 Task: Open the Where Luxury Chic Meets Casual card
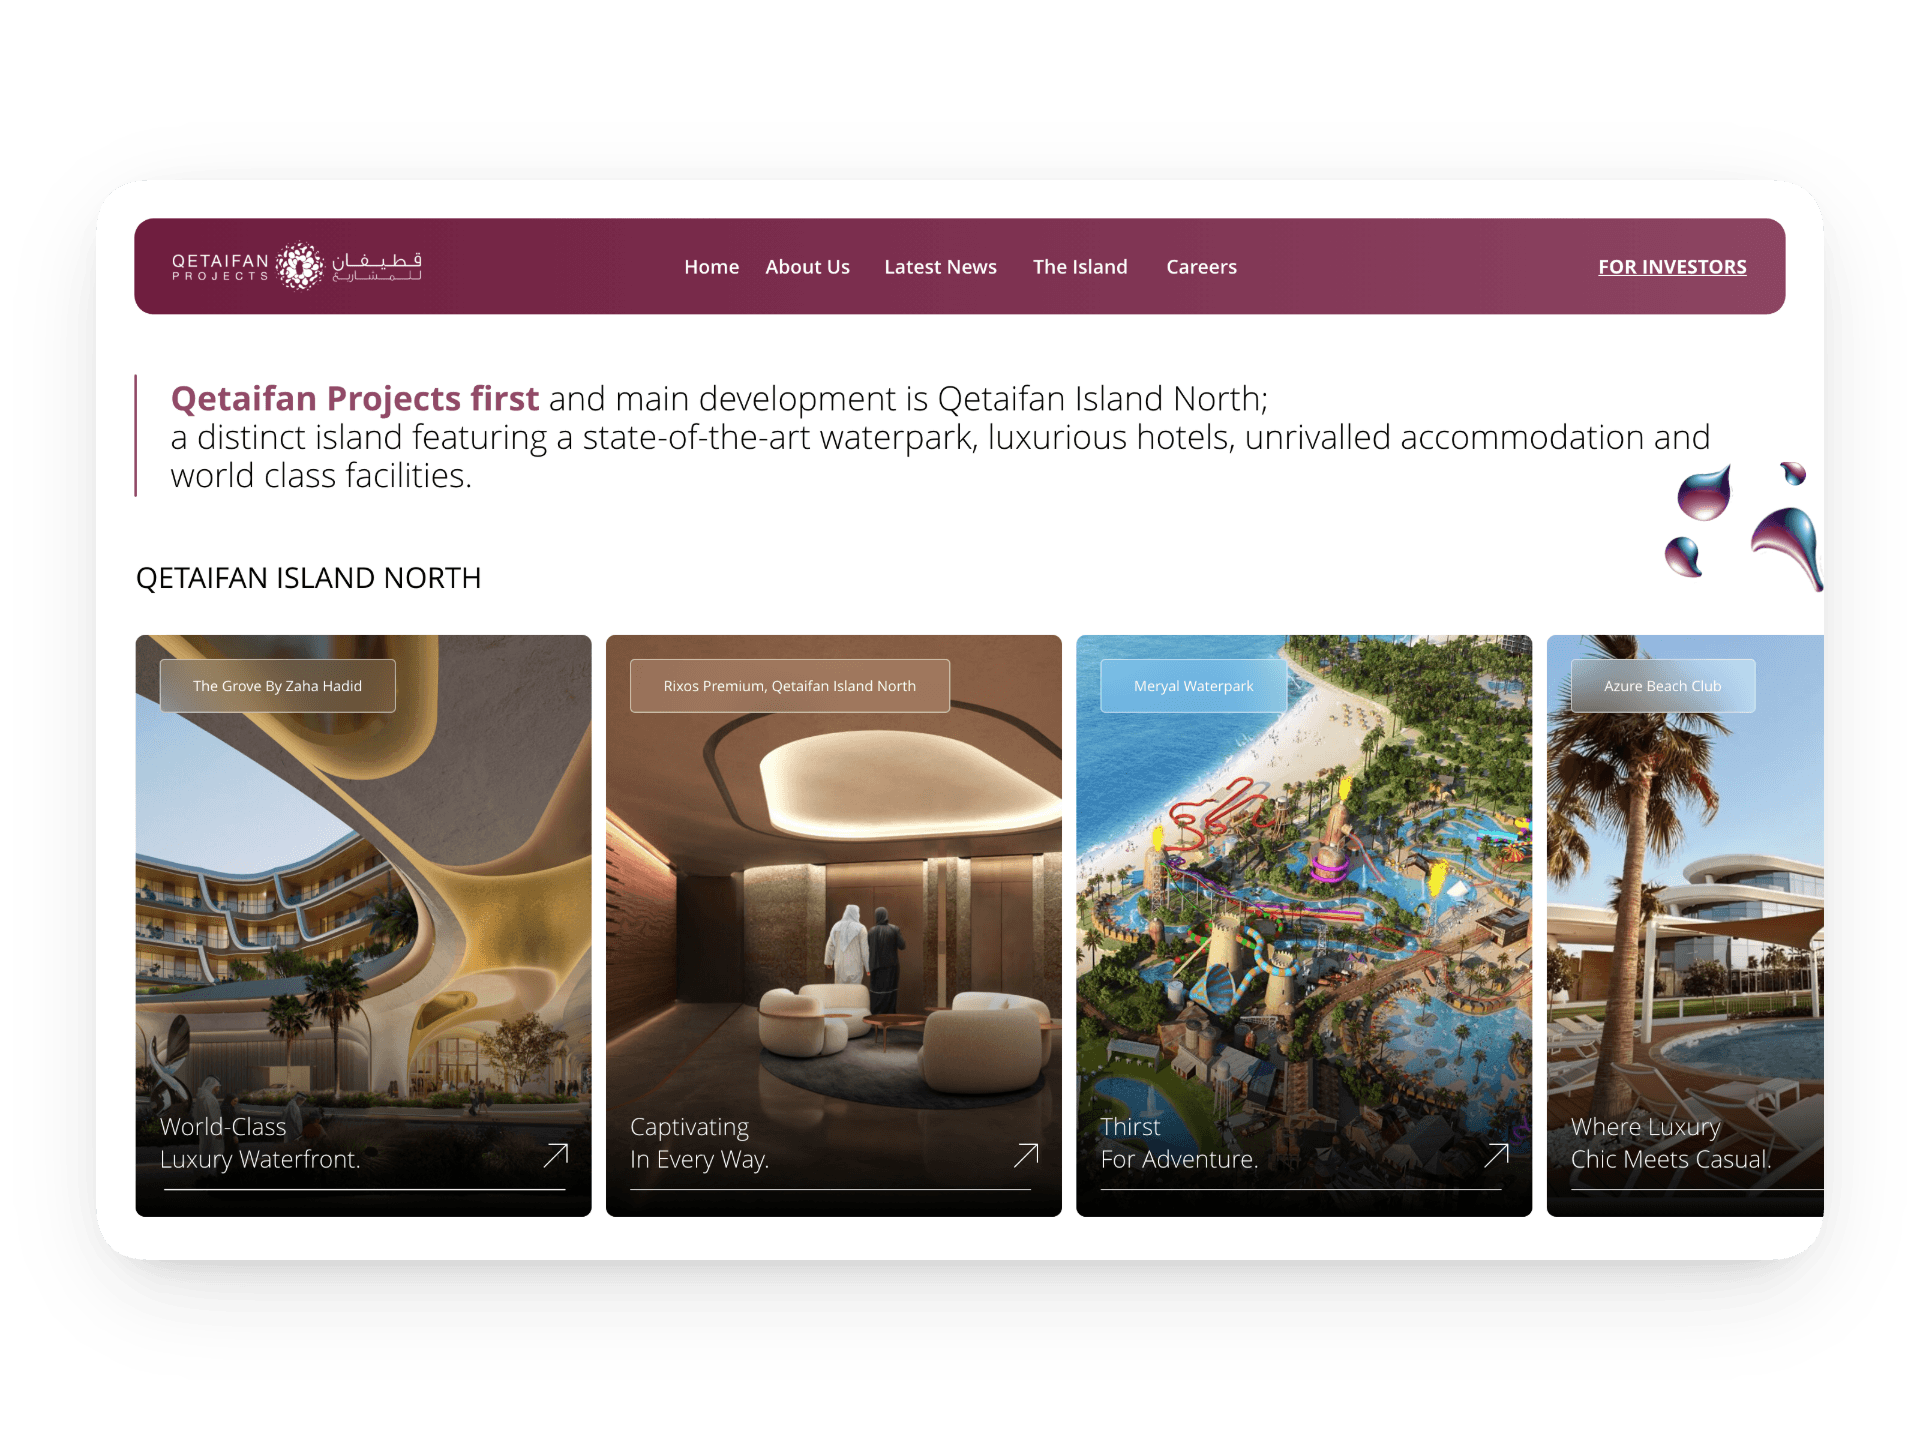point(1685,925)
